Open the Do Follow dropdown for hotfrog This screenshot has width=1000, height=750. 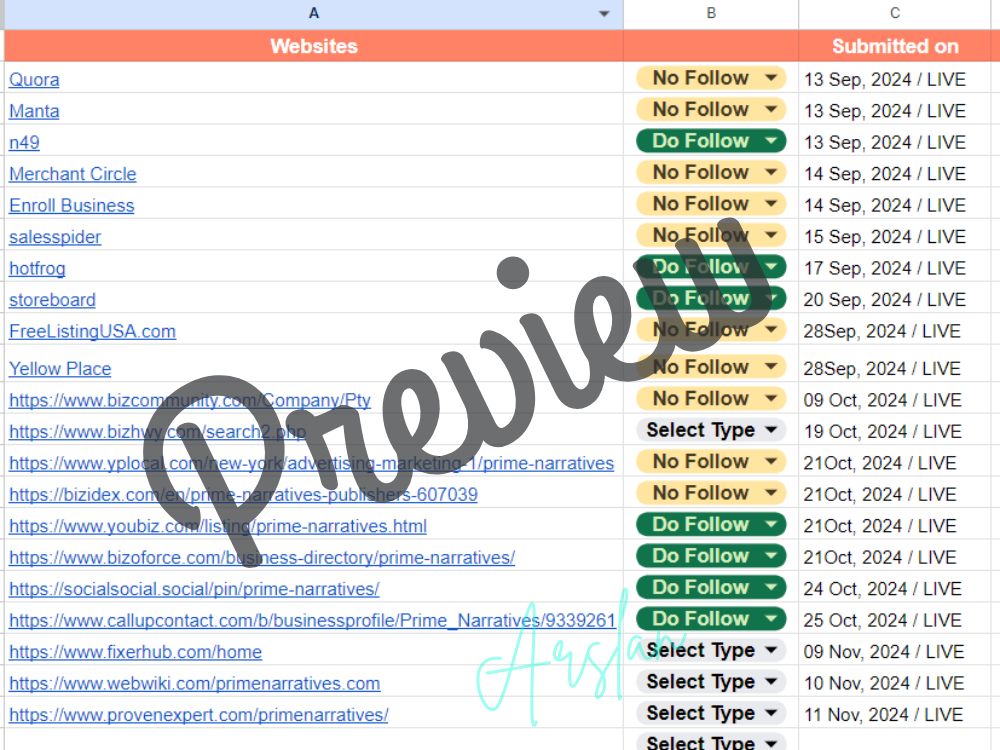coord(711,267)
